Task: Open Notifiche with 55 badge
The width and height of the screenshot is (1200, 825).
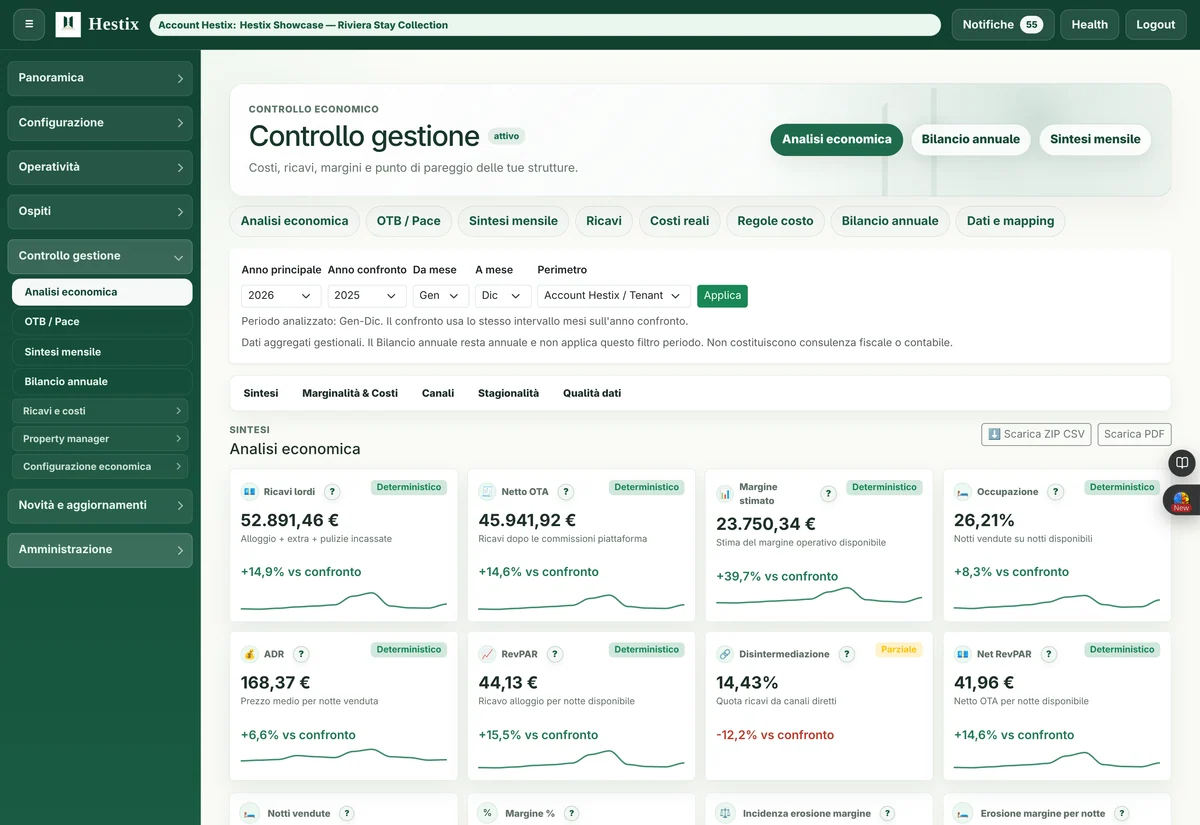Action: (1002, 25)
